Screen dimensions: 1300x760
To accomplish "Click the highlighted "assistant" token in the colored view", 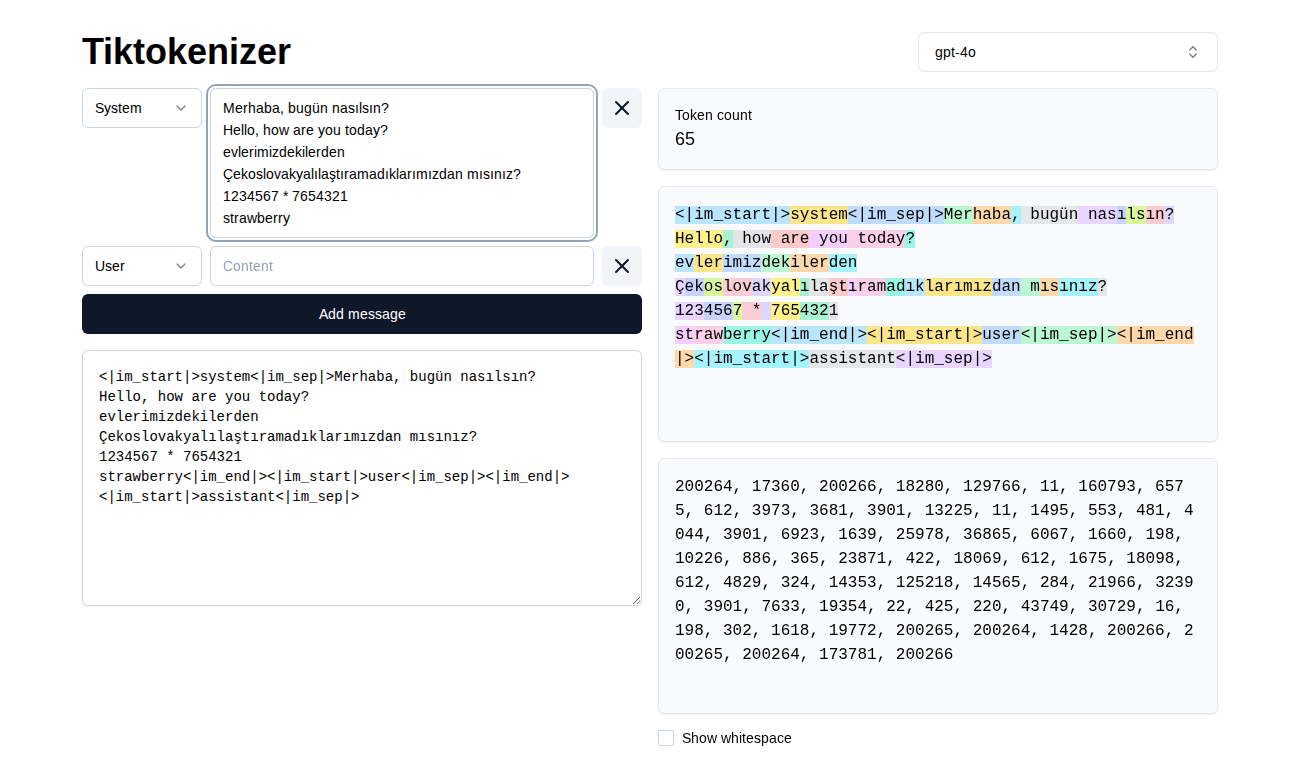I will 852,358.
